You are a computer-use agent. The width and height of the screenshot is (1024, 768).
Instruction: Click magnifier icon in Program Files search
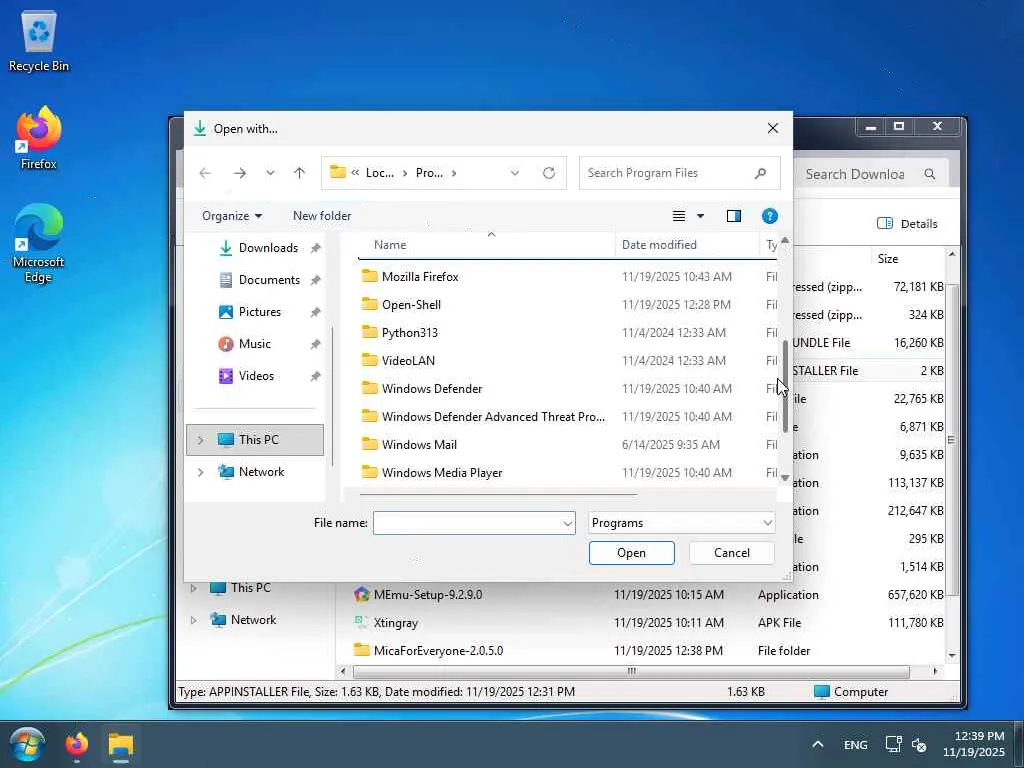[760, 173]
